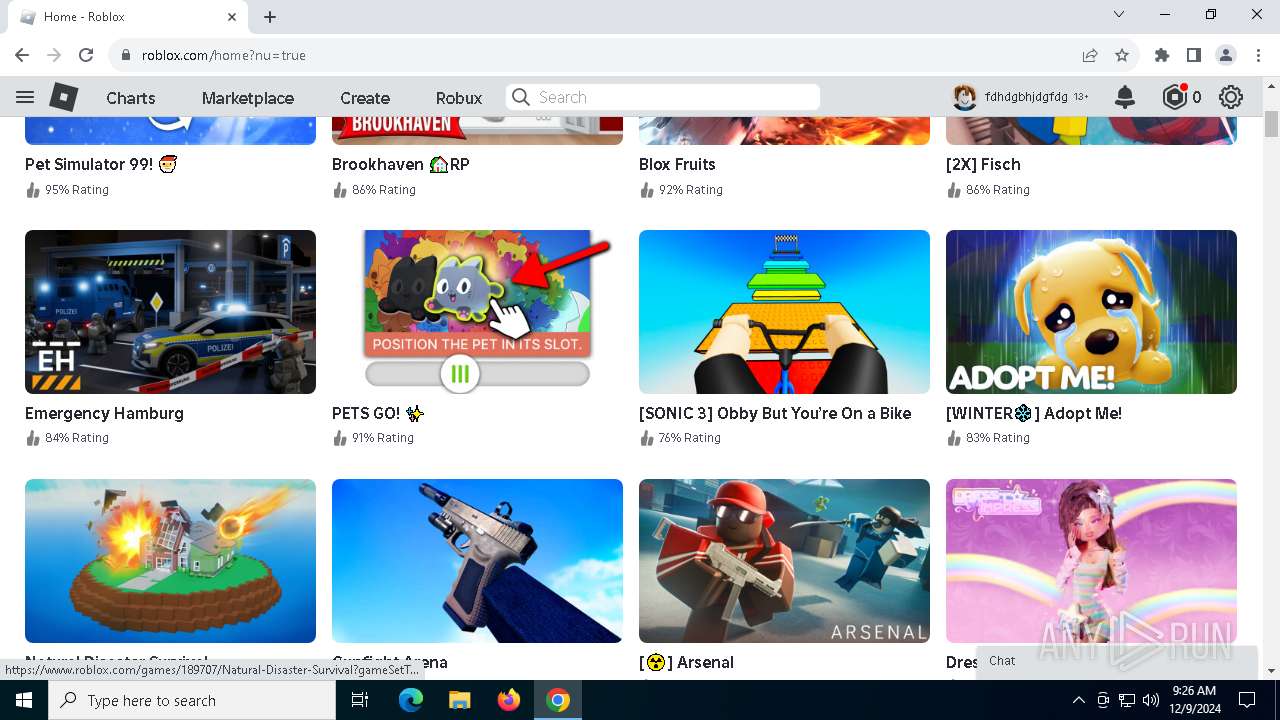
Task: Open [2X] Fisch title link
Action: [983, 164]
